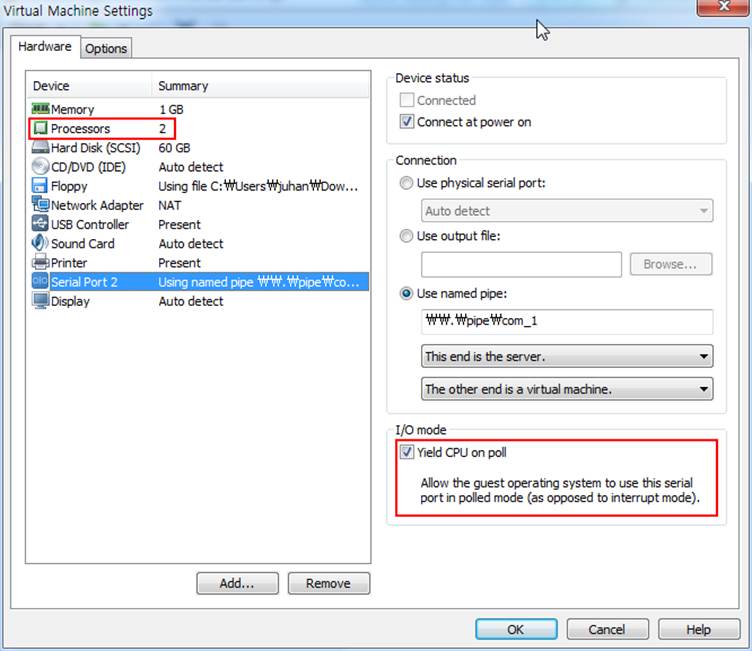The width and height of the screenshot is (752, 651).
Task: Click the Browse... button
Action: pyautogui.click(x=670, y=264)
